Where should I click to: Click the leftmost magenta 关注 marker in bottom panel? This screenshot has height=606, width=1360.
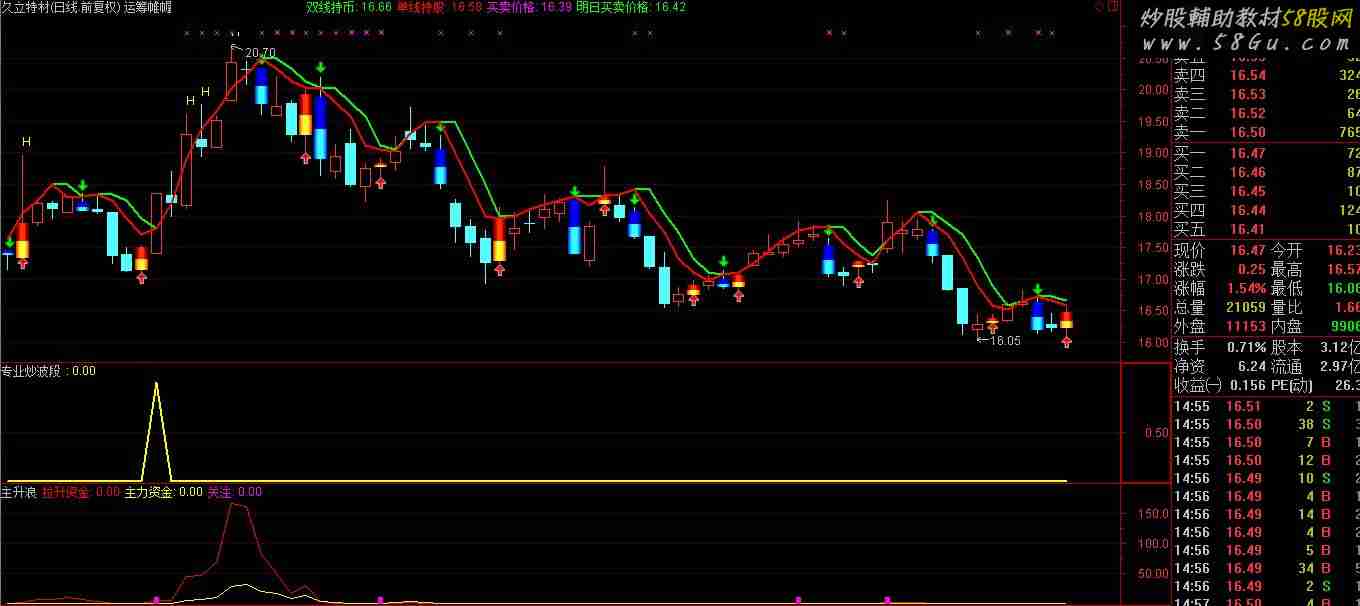pyautogui.click(x=156, y=600)
